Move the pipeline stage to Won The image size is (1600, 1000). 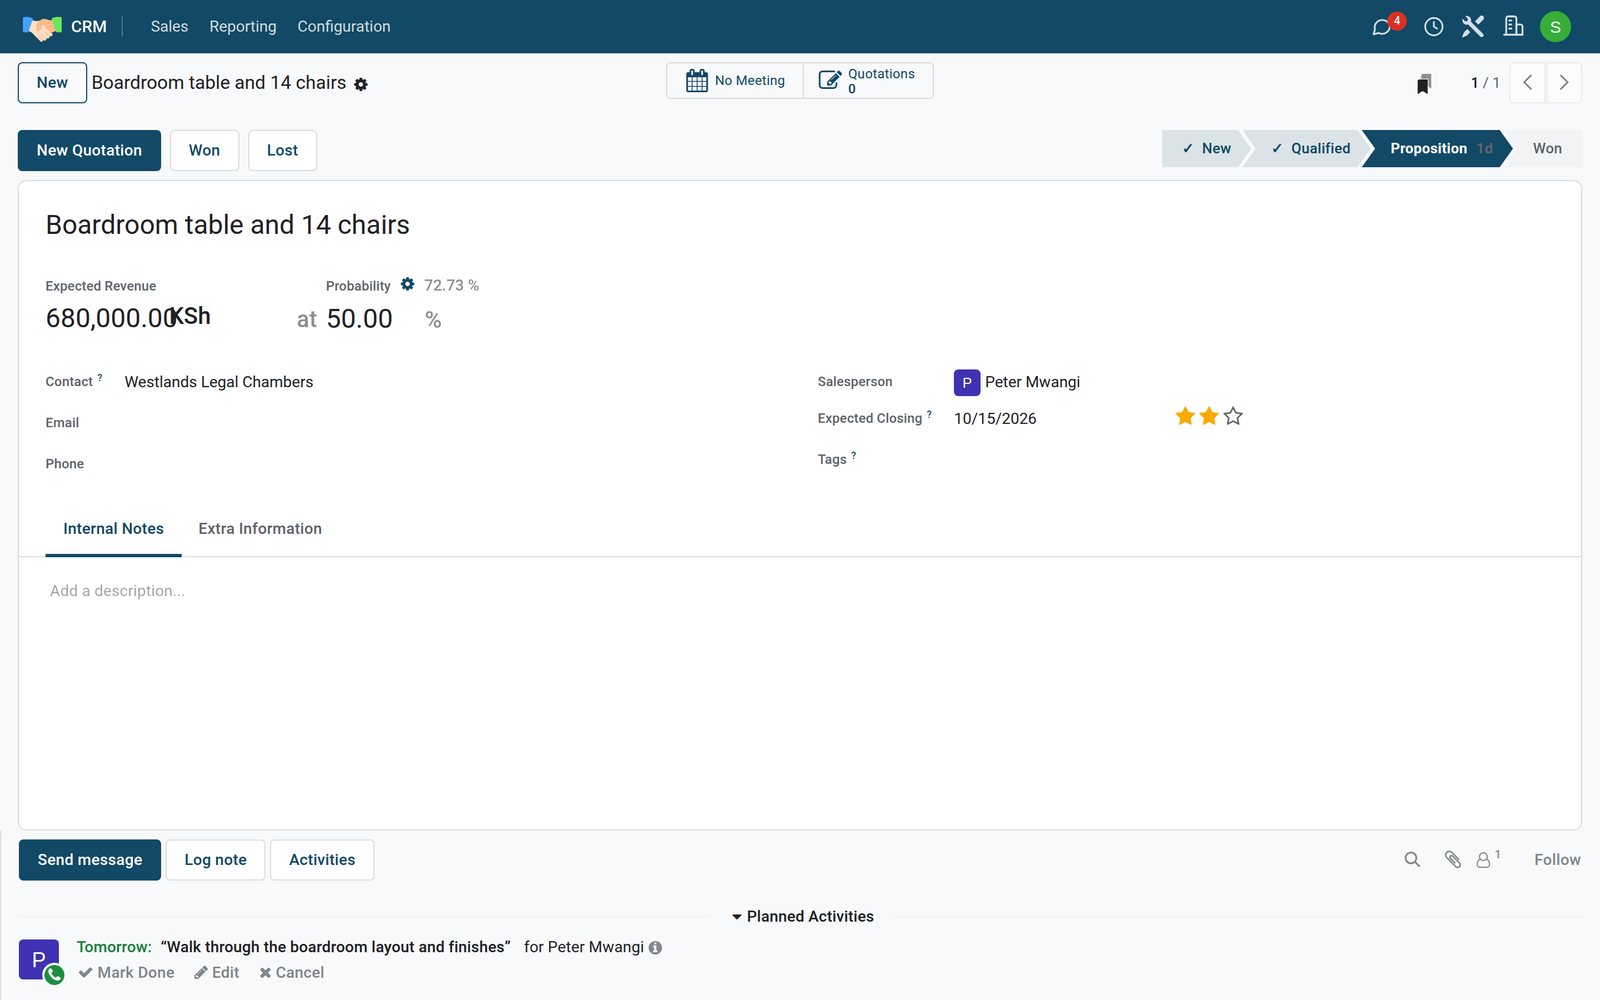(x=1546, y=149)
